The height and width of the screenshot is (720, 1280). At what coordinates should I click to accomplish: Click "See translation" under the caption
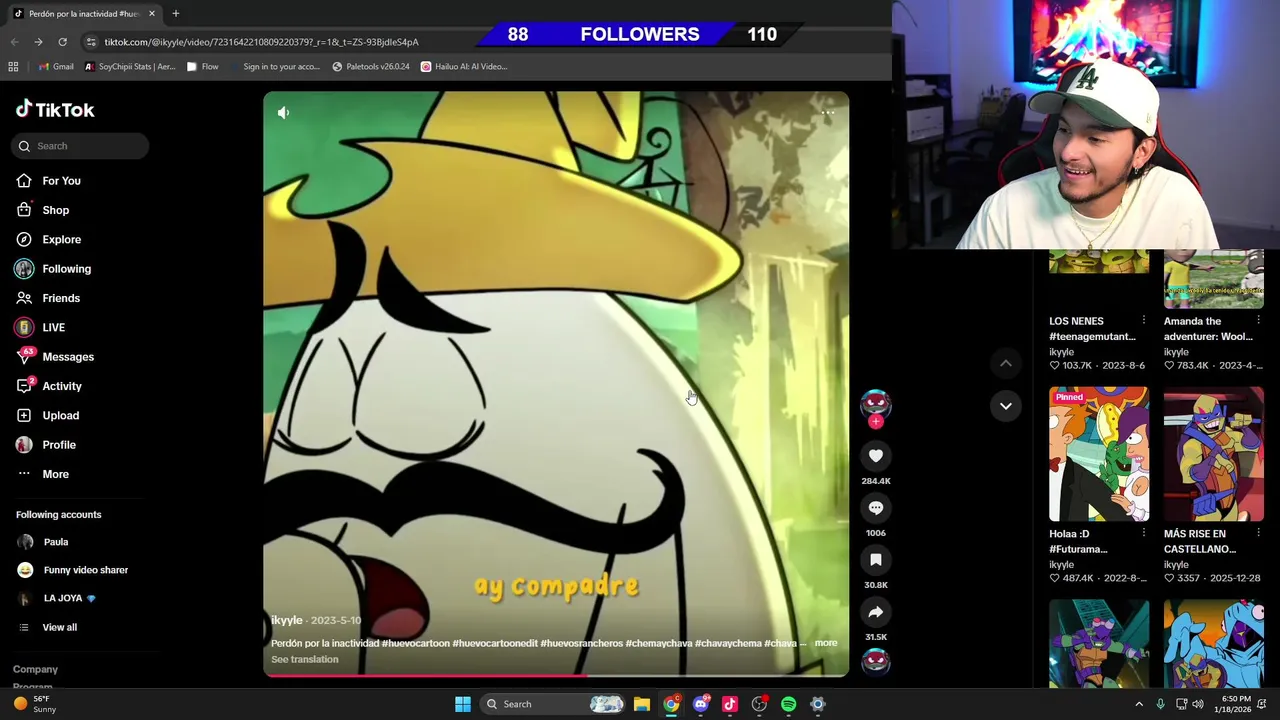(x=305, y=659)
